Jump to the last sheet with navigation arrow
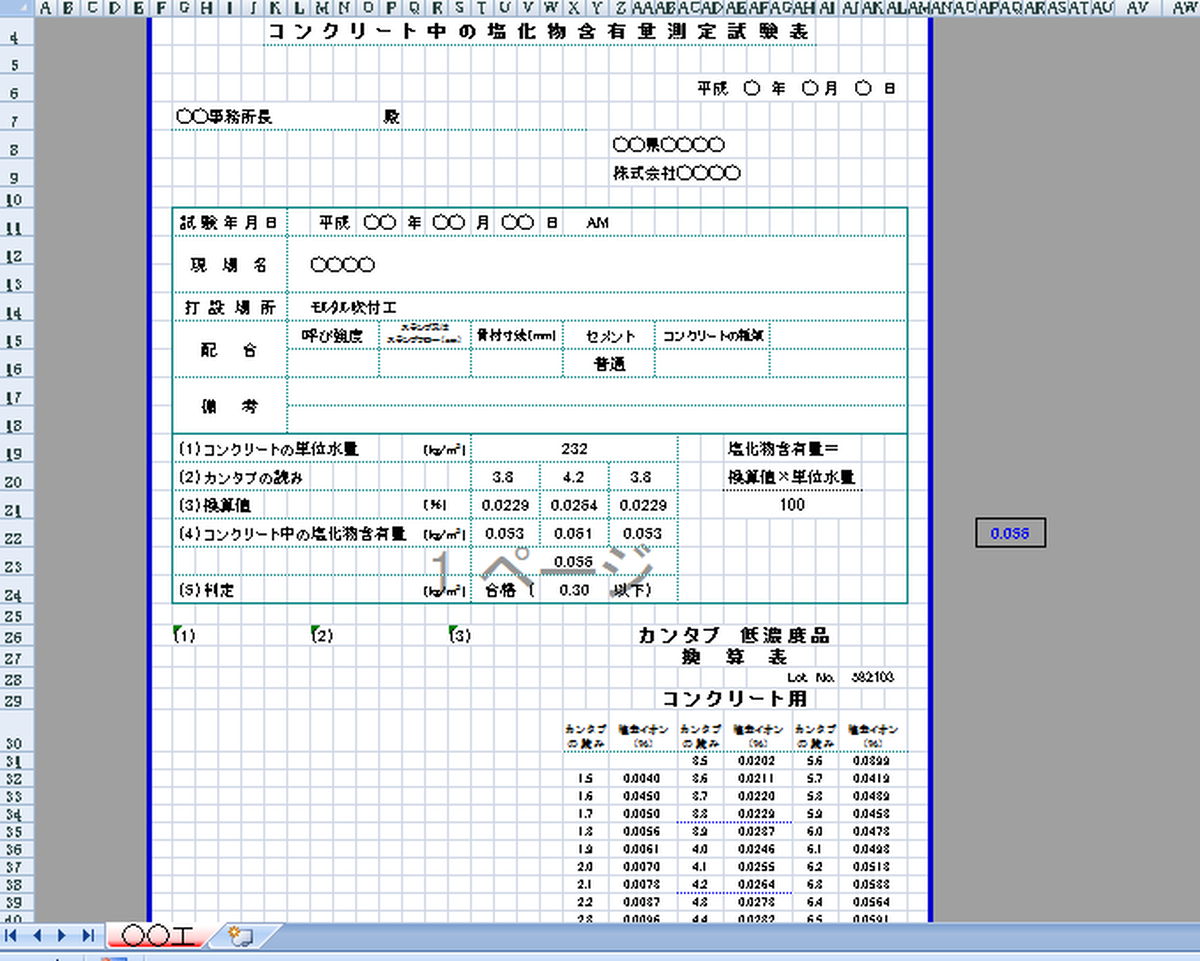 click(88, 935)
